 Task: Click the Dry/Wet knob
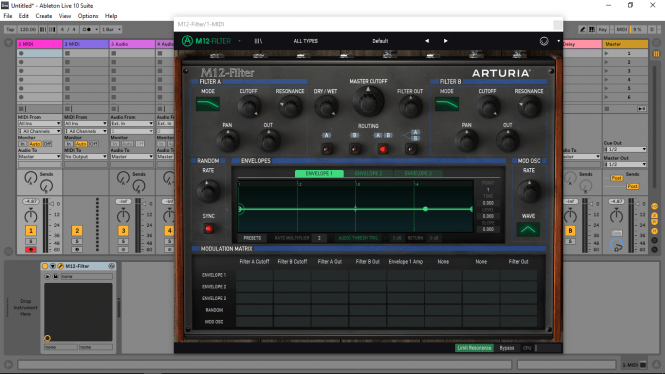326,106
